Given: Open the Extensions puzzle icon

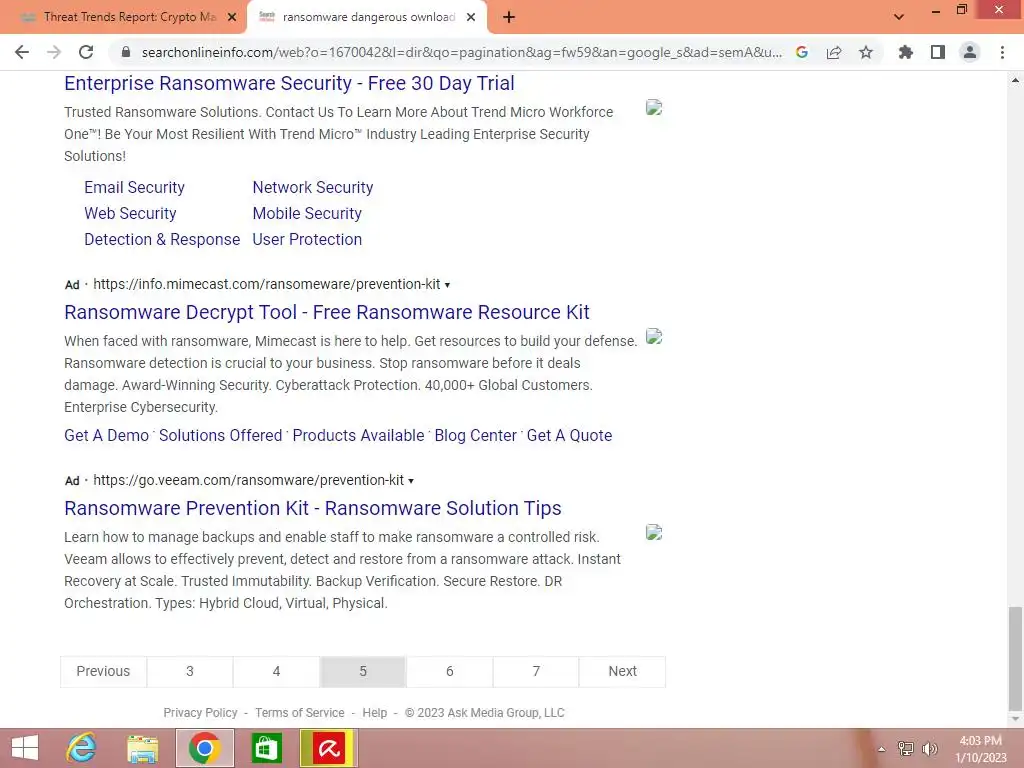Looking at the screenshot, I should [906, 52].
